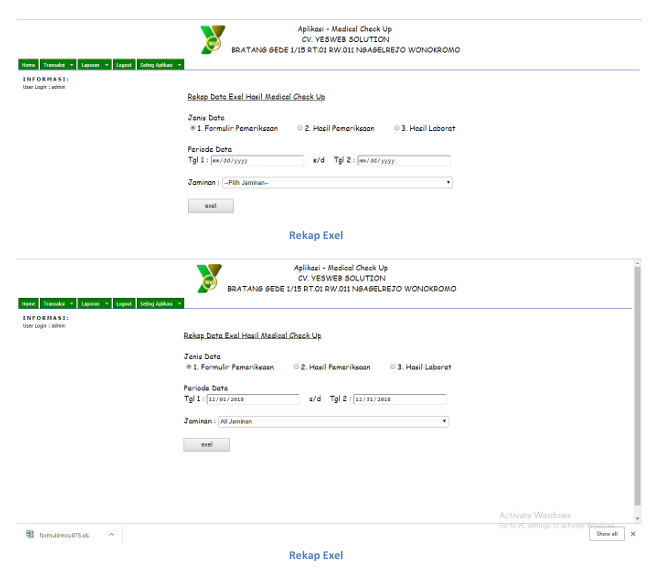Select 3. Hasil Laborat radio in top form
Screen dimensions: 658x578
(396, 128)
